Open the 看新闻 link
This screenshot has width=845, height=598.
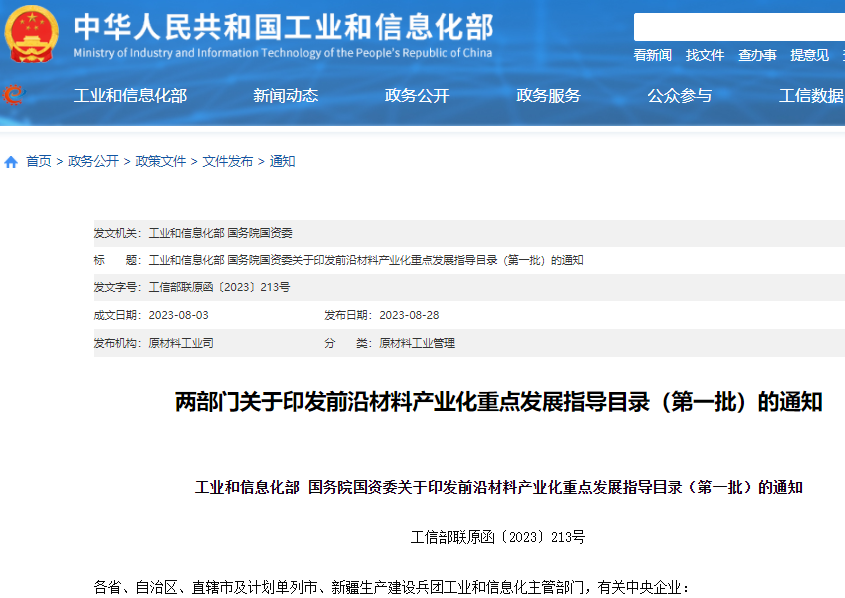tap(651, 55)
